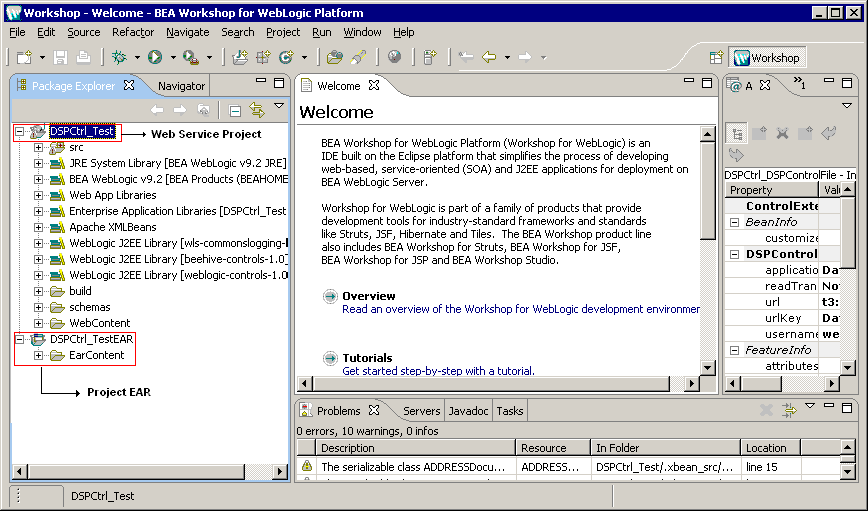Click the Package Explorer horizontal scrollbar right arrow
868x511 pixels.
pos(280,472)
